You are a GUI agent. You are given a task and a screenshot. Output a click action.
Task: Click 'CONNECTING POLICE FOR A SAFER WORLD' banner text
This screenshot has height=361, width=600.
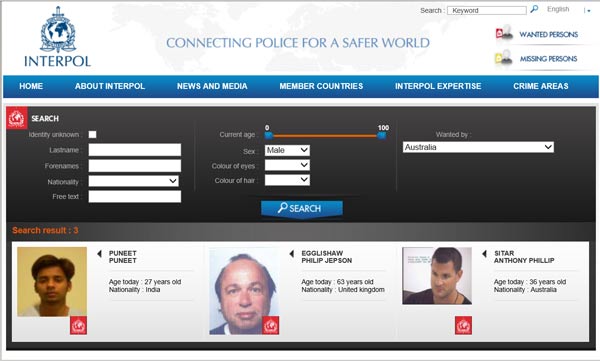(x=298, y=43)
